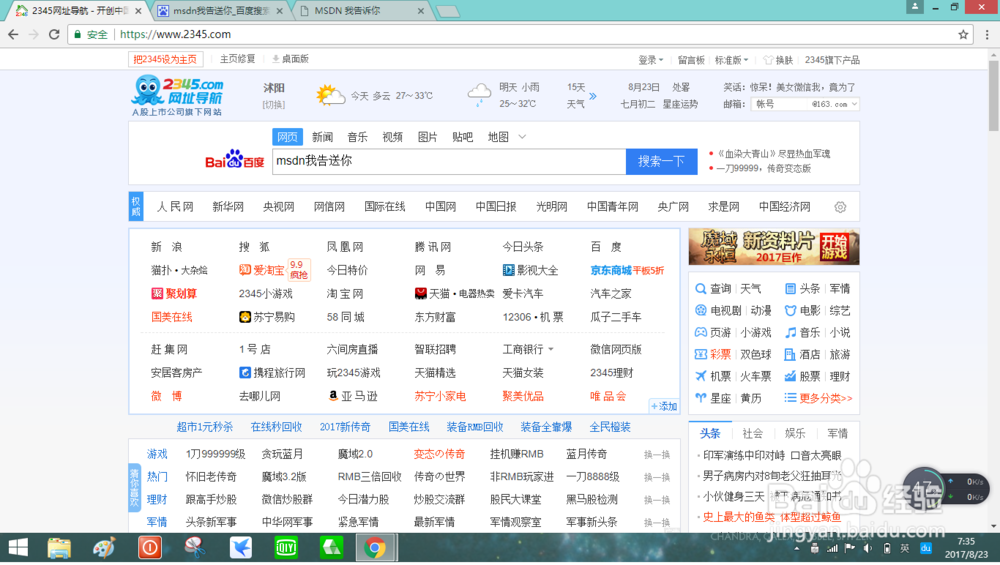
Task: Reload the page with refresh icon
Action: coord(54,34)
